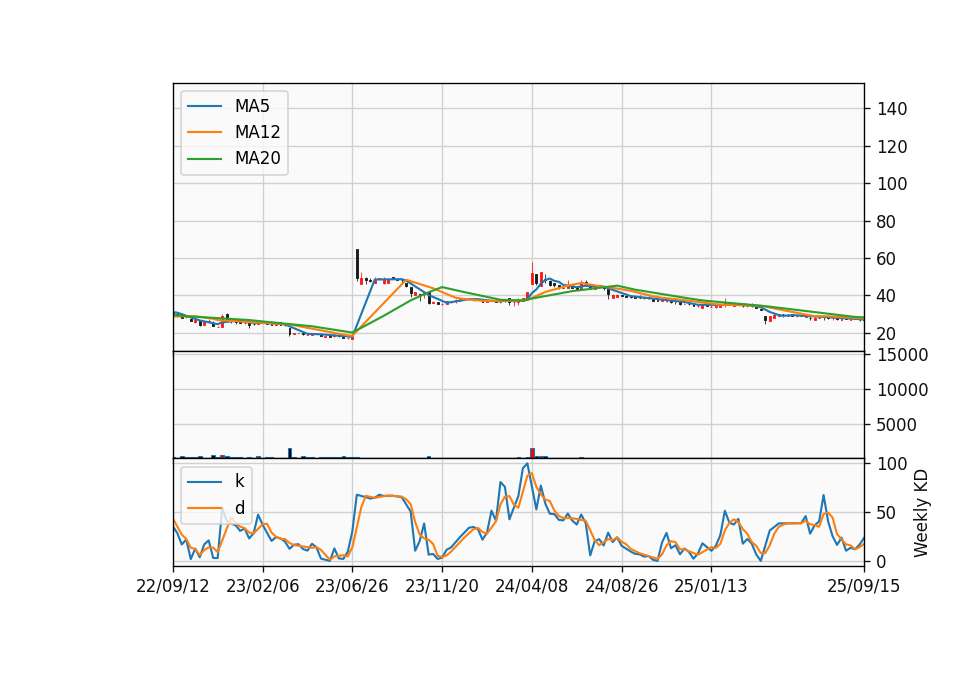
Task: Click the MA5 legend entry
Action: pos(228,106)
